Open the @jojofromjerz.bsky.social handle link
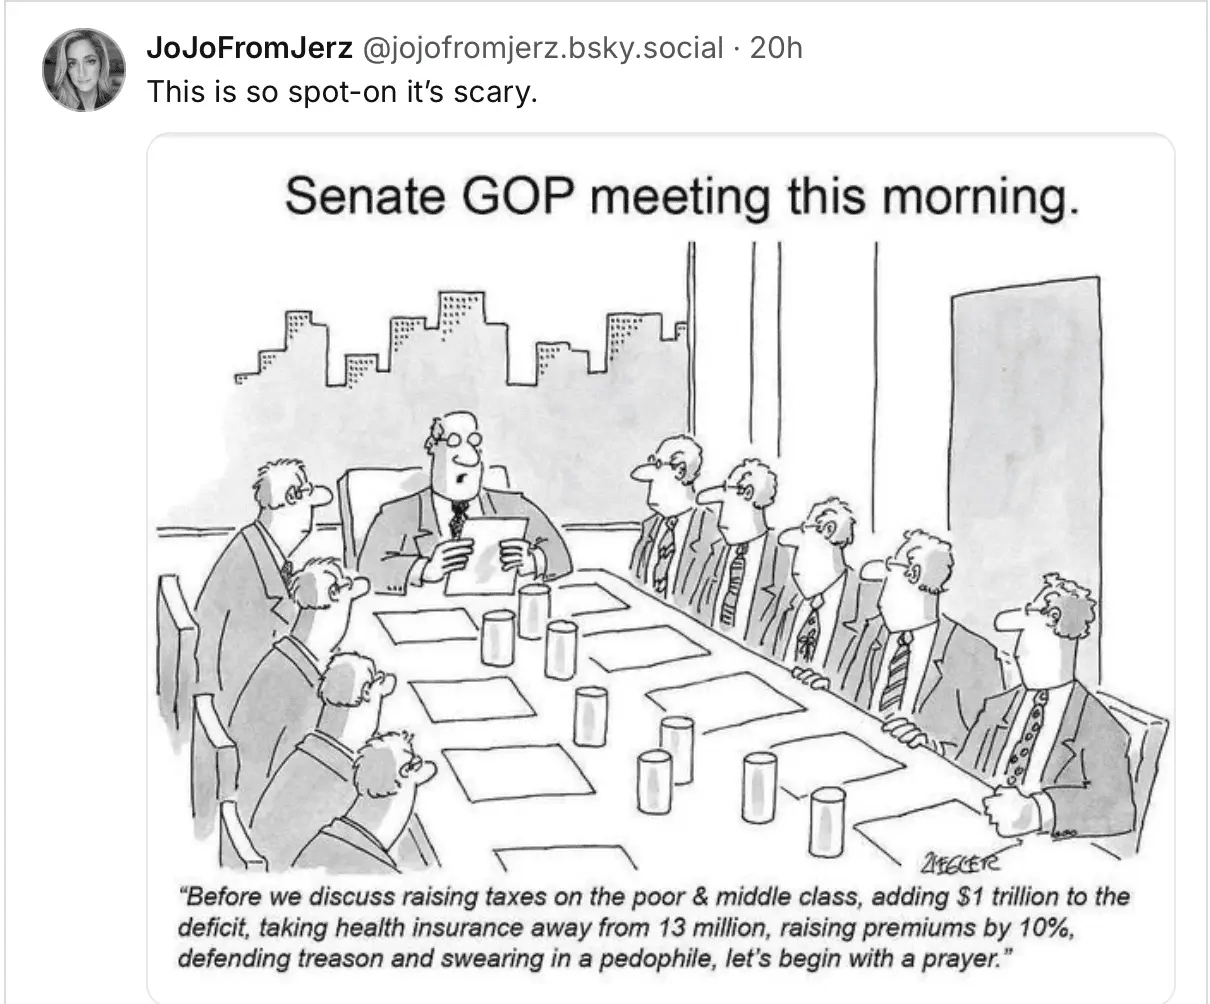Screen dimensions: 1210x1004 point(540,47)
